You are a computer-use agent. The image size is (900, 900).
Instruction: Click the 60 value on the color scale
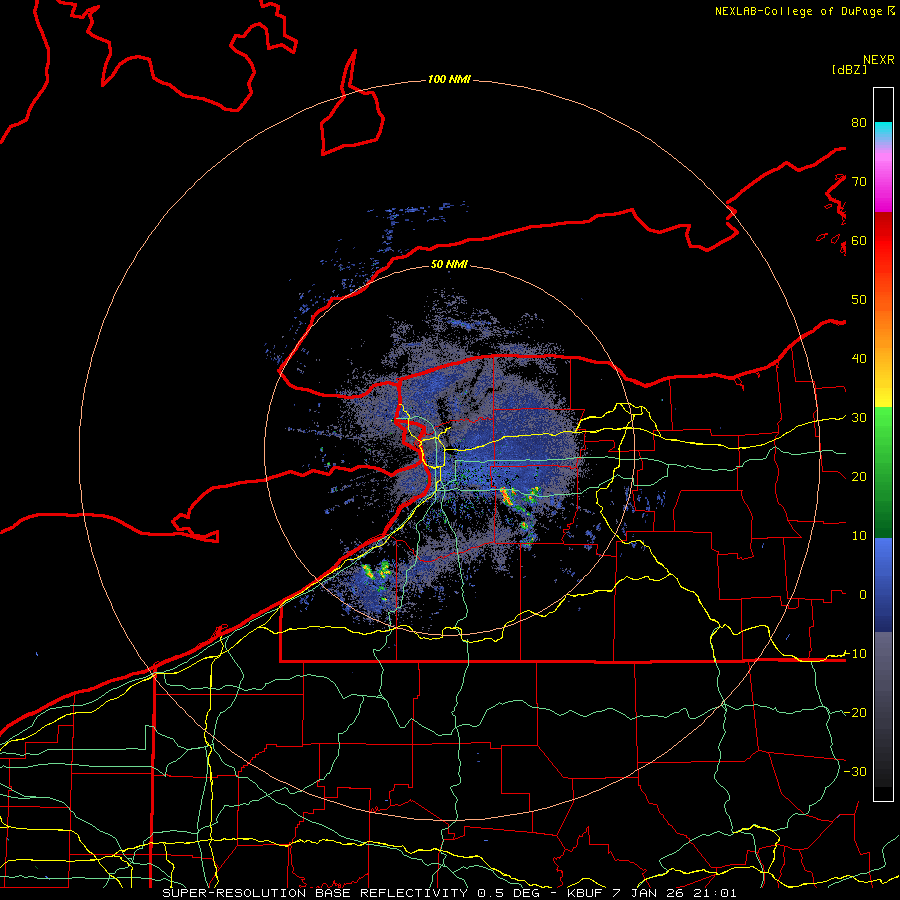pos(859,240)
